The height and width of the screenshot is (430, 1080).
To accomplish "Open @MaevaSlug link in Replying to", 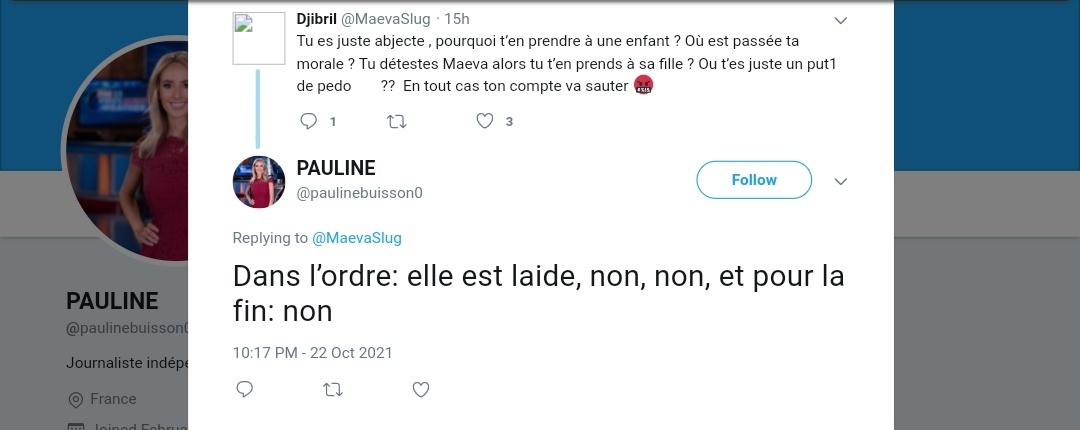I will pyautogui.click(x=357, y=238).
